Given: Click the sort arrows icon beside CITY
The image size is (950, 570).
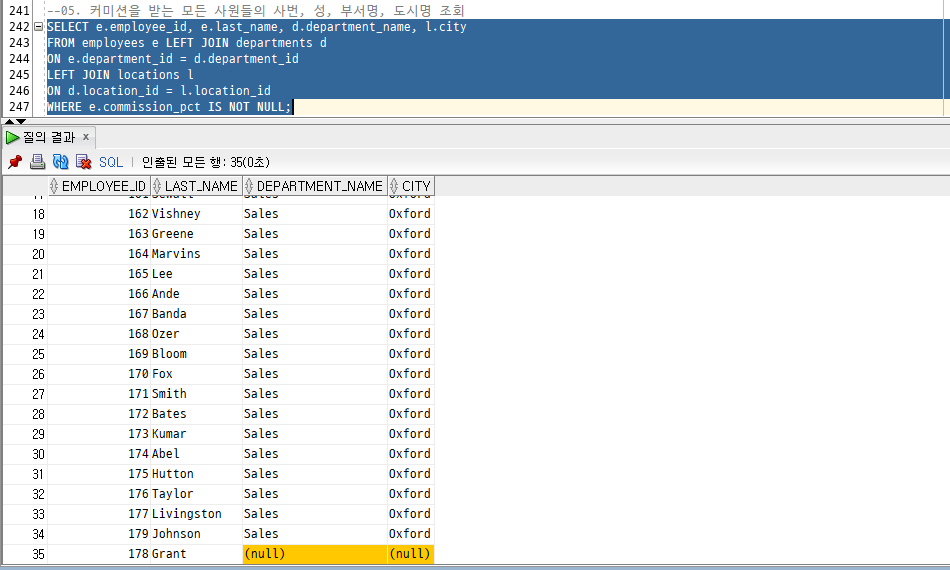Looking at the screenshot, I should (394, 186).
